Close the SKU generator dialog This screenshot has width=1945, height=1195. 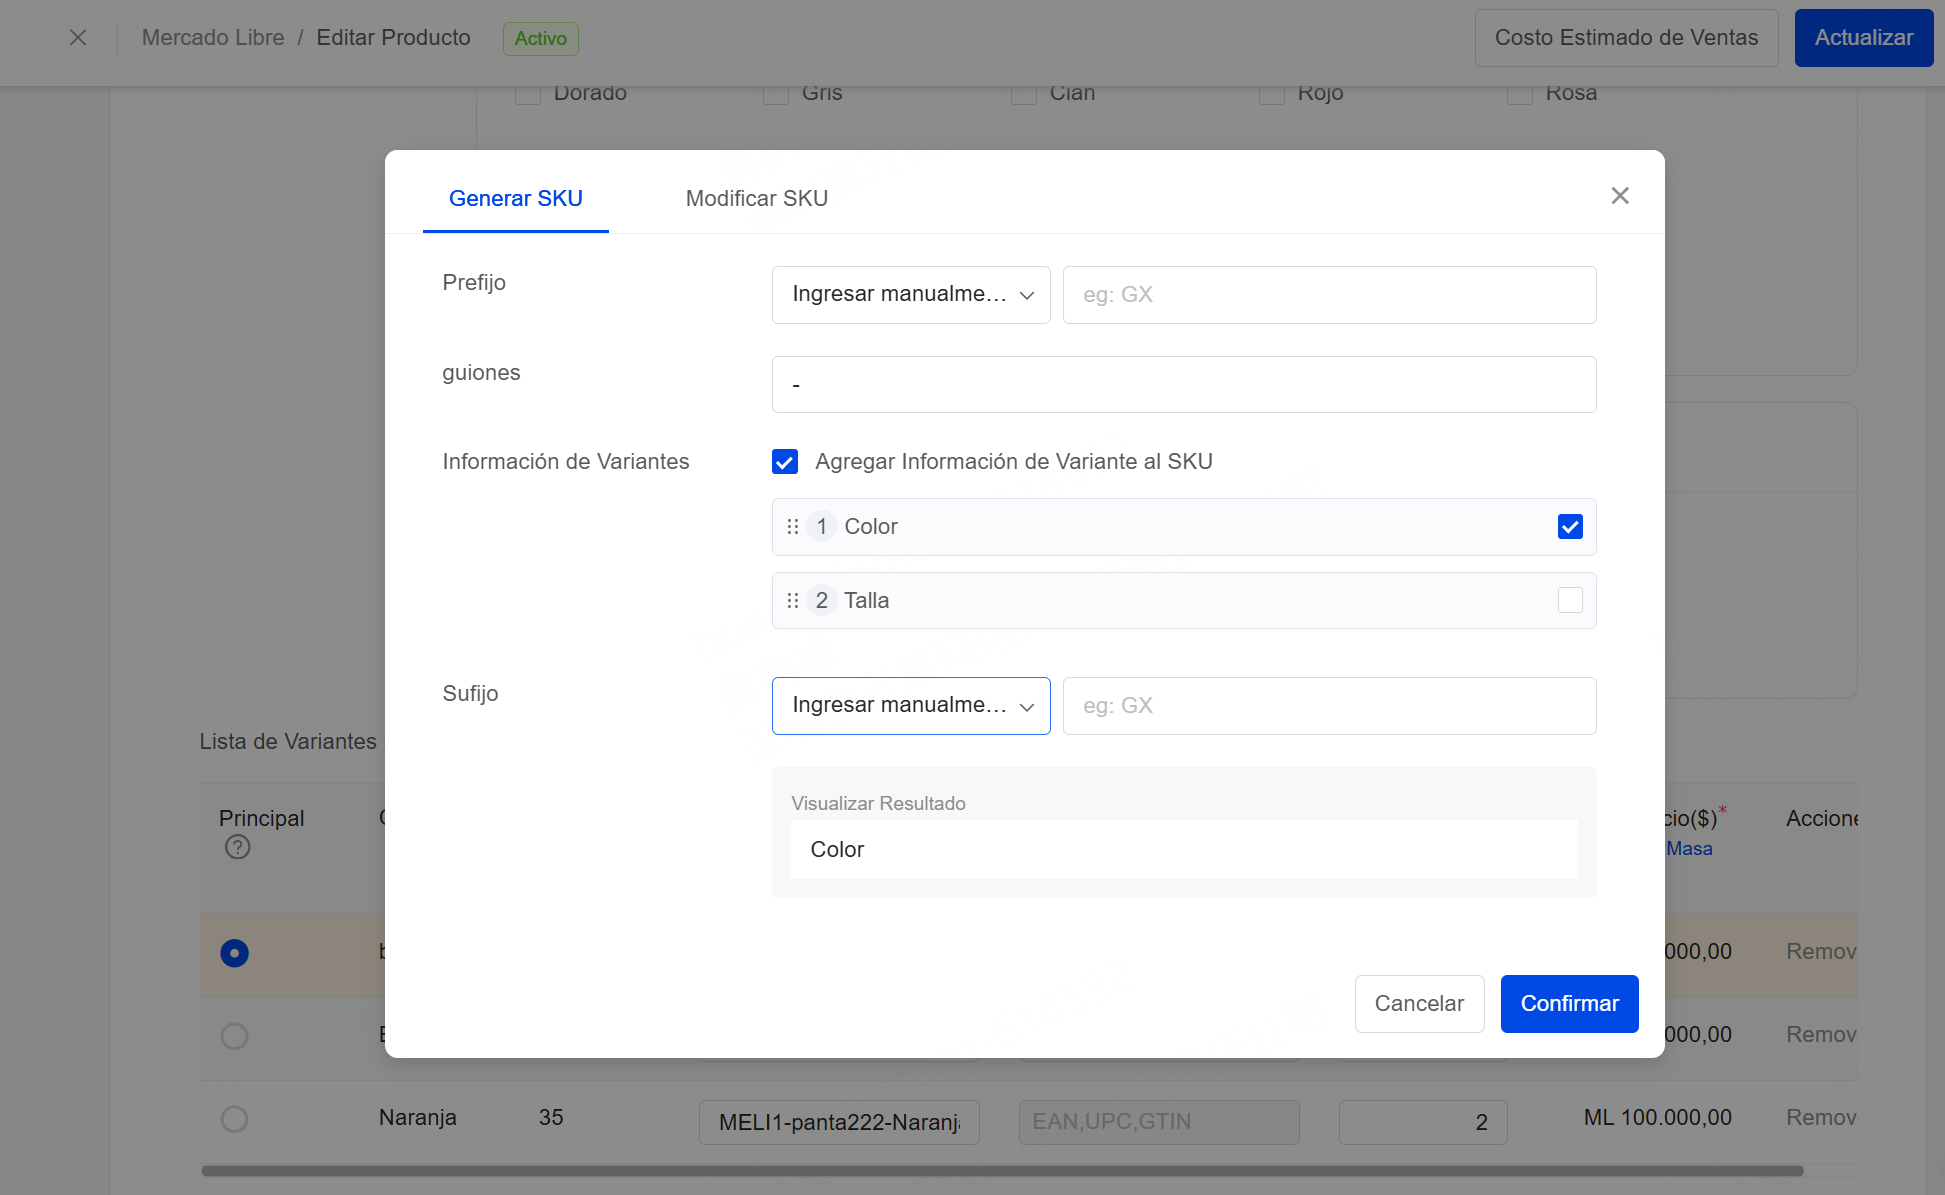[x=1620, y=196]
